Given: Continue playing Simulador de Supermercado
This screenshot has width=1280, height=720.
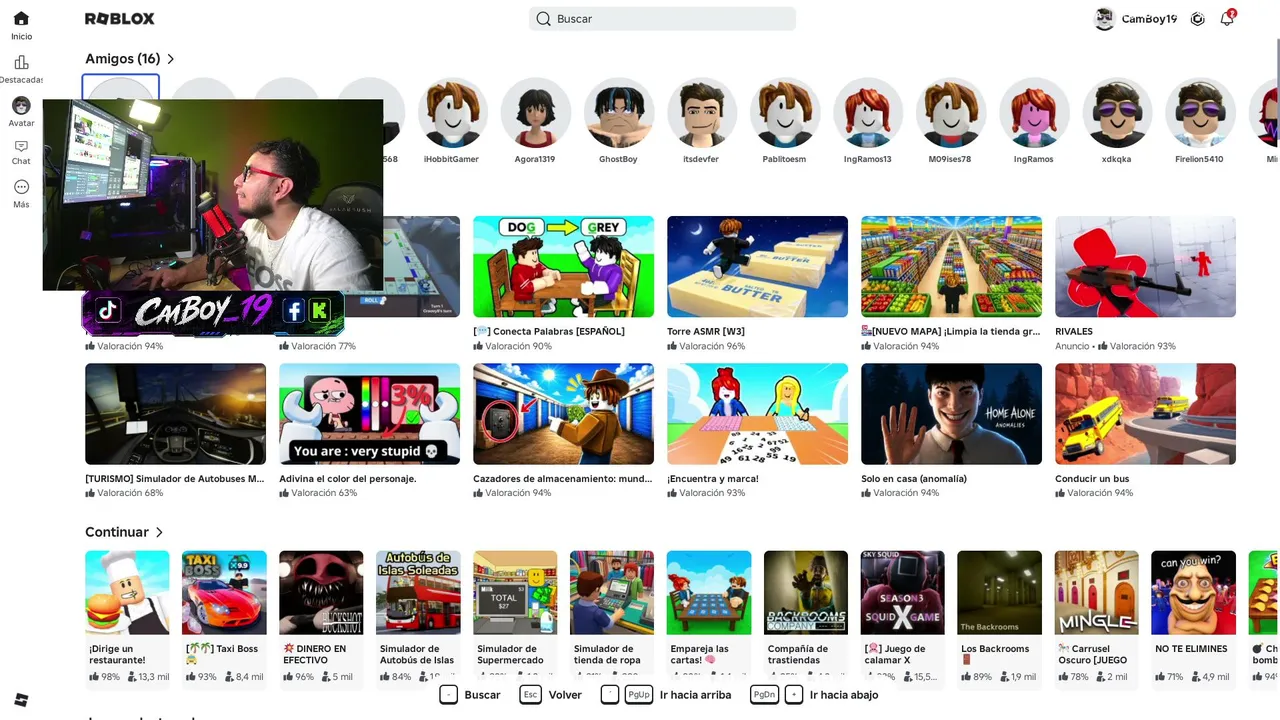Looking at the screenshot, I should point(515,592).
